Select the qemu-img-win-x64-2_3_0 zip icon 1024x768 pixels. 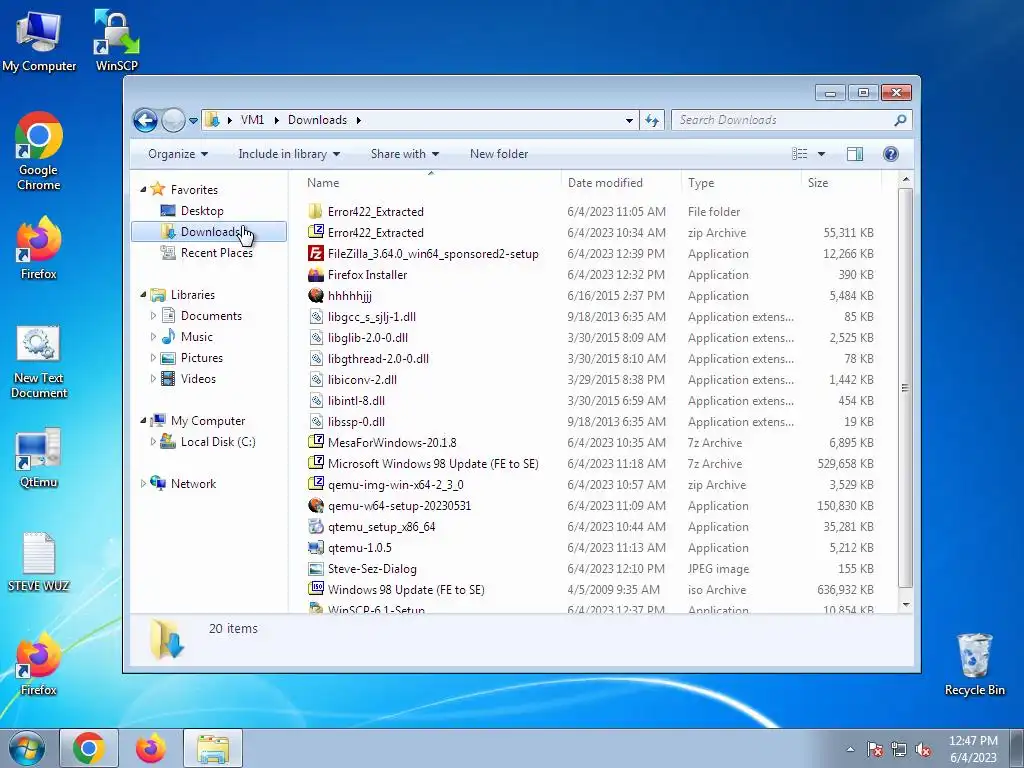315,485
